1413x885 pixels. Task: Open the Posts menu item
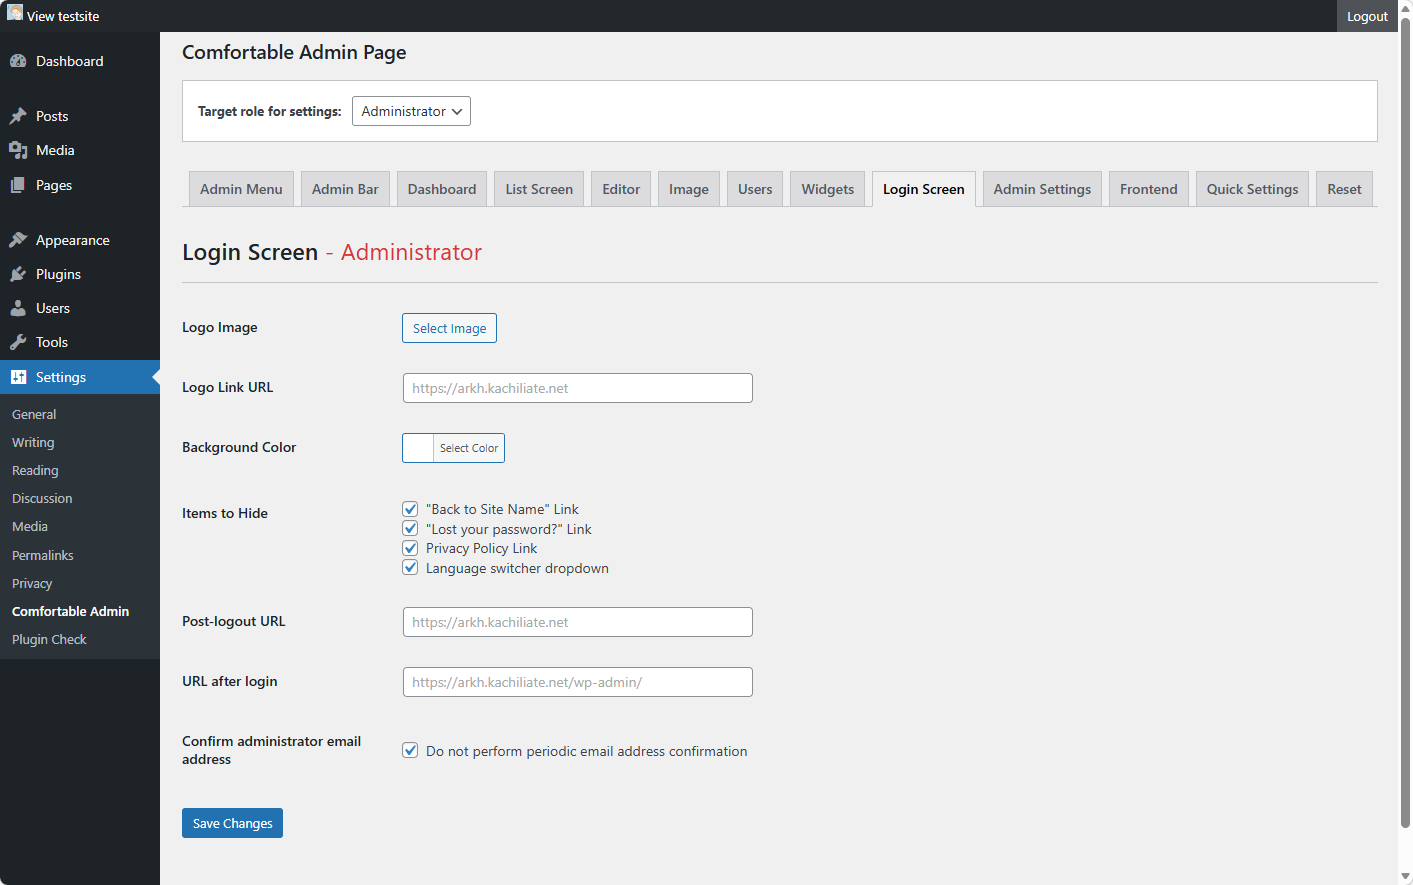[x=80, y=116]
